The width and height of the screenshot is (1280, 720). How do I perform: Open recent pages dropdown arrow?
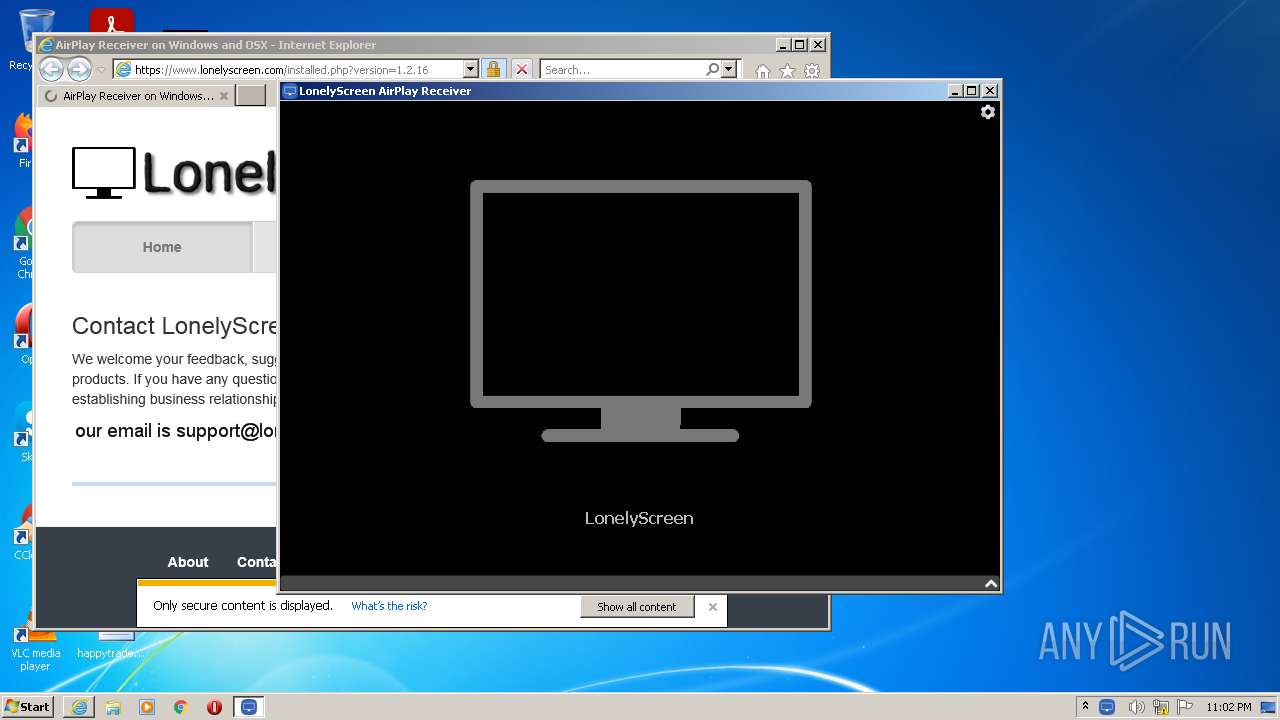[101, 70]
